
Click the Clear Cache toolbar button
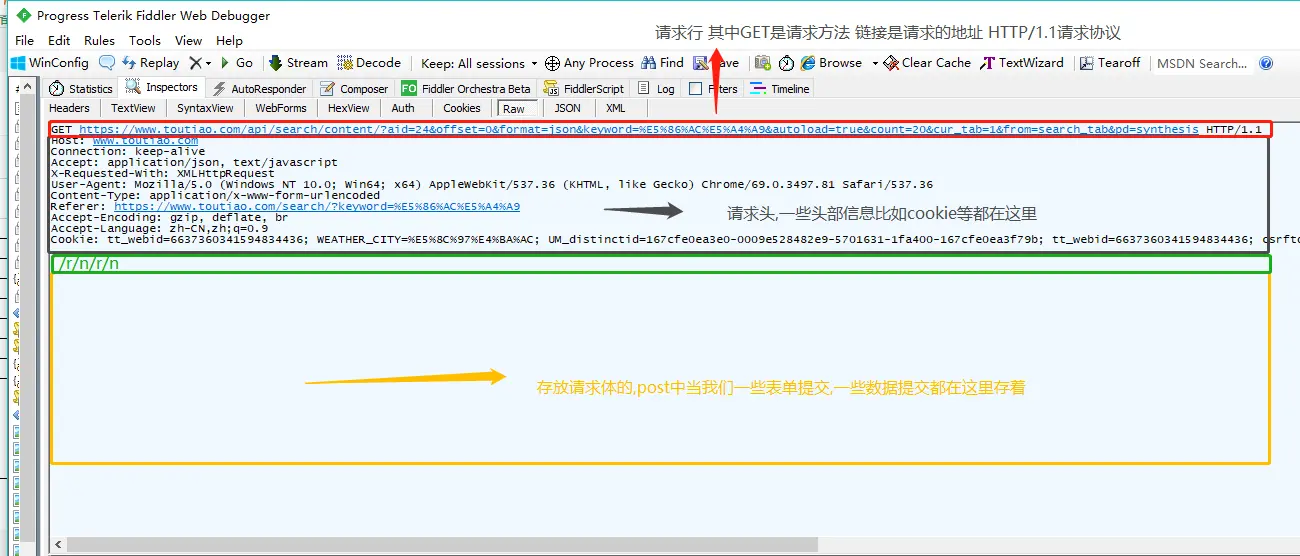tap(927, 63)
